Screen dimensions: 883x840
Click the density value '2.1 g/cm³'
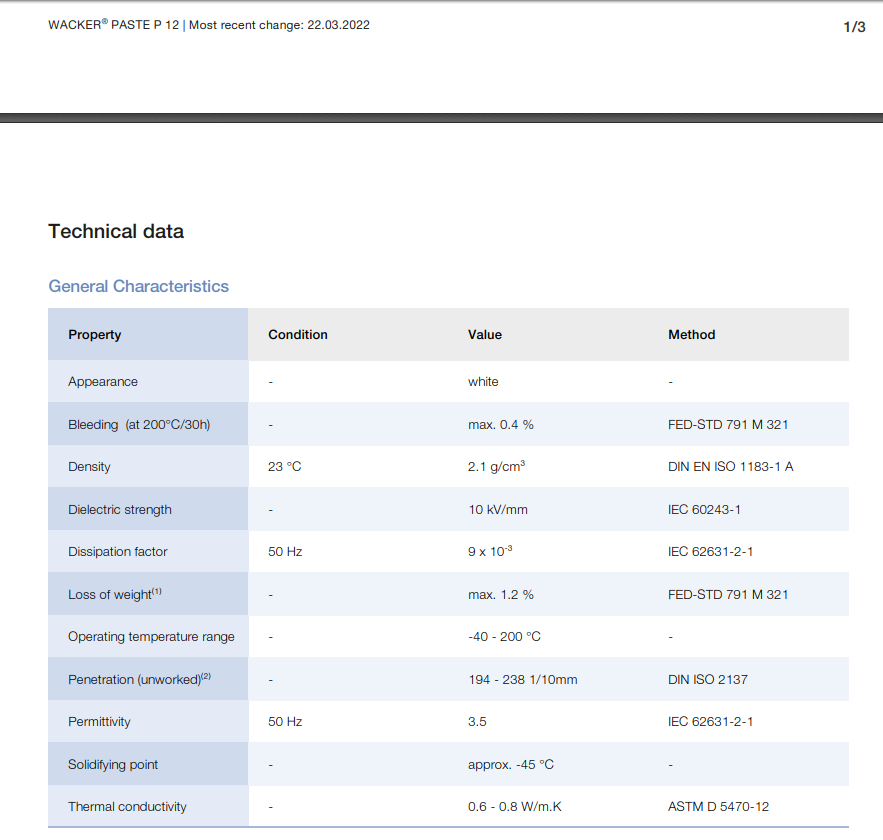tap(497, 467)
